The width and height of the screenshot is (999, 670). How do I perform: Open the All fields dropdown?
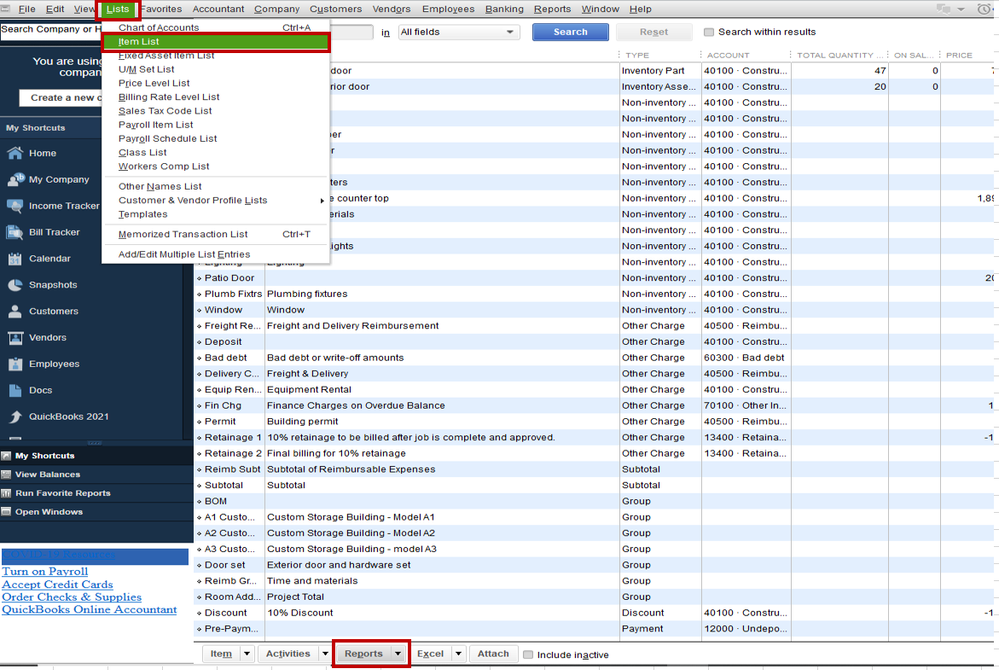coord(458,32)
